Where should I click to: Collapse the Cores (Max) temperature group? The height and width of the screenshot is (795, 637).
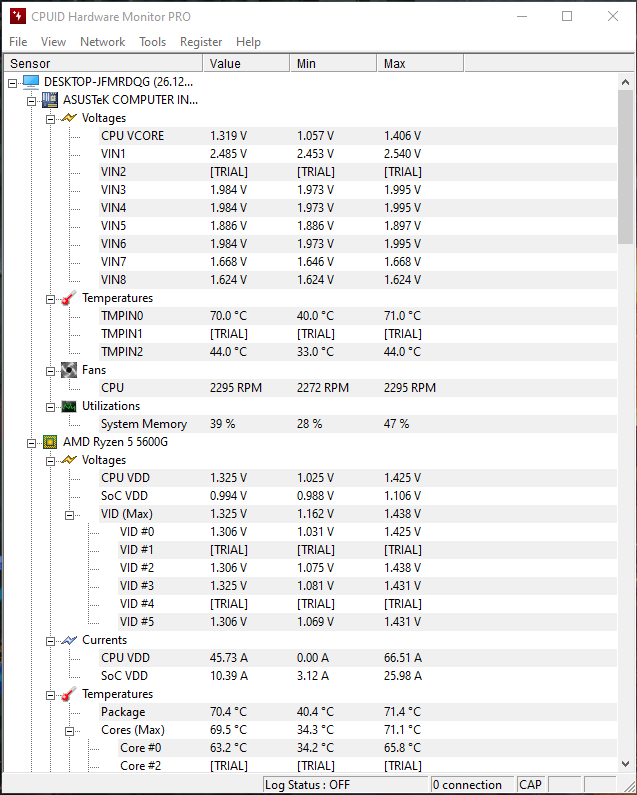(69, 732)
